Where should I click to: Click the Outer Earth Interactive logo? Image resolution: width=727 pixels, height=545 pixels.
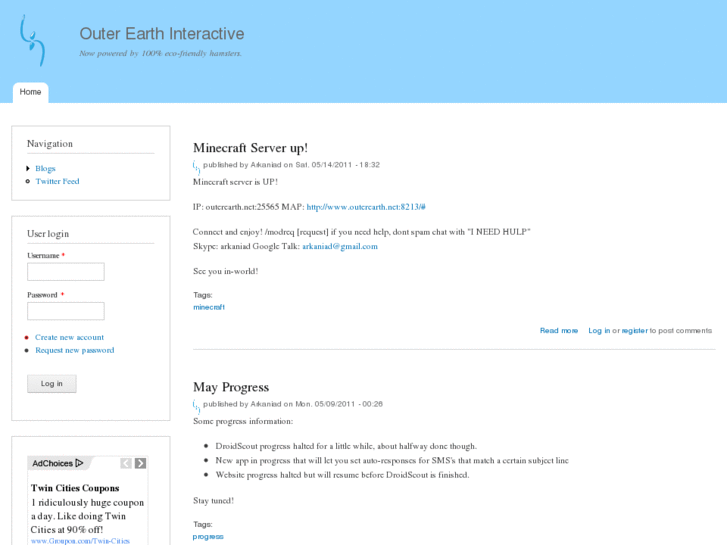click(32, 40)
